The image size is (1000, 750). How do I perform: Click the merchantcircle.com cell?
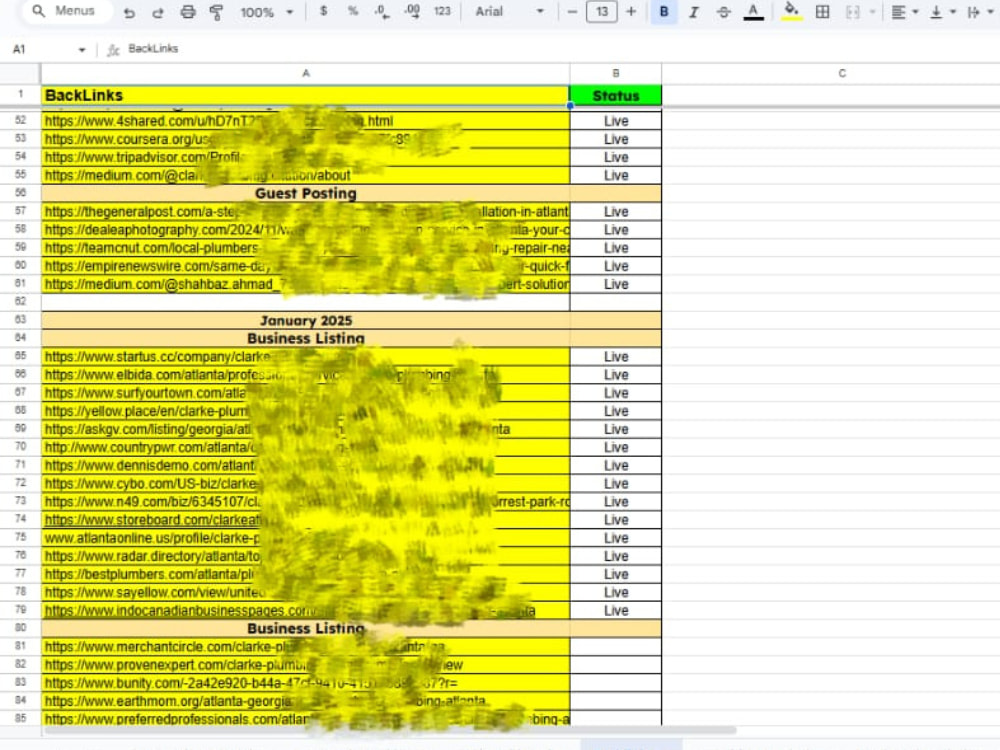tap(305, 647)
